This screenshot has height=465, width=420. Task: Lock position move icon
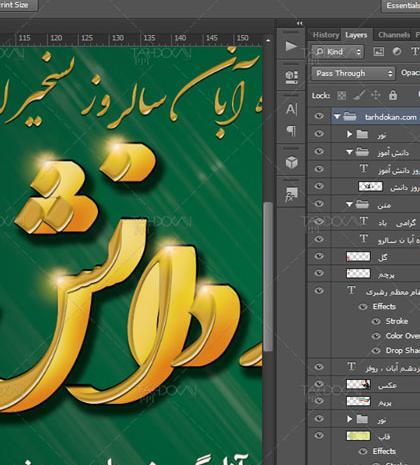click(376, 95)
